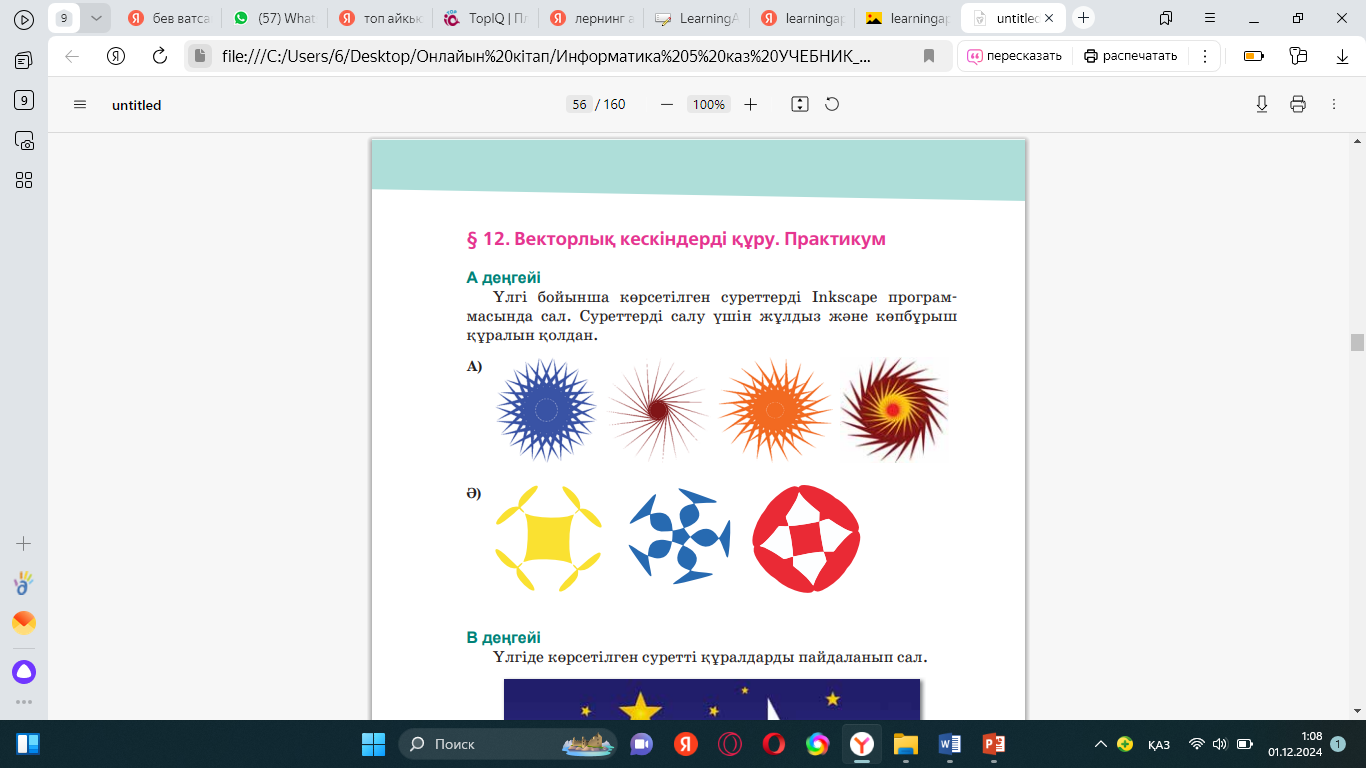
Task: Zoom in the PDF with plus icon
Action: 751,104
